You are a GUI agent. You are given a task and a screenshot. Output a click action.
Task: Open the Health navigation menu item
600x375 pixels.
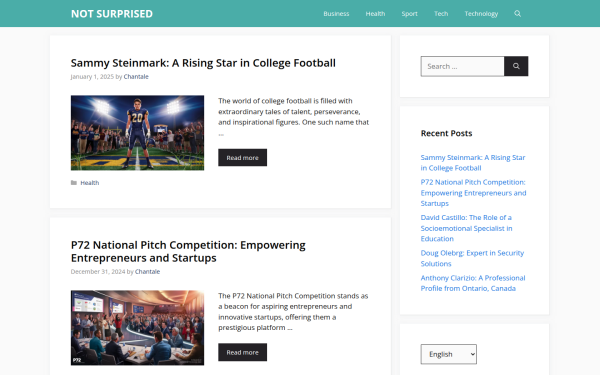click(x=375, y=14)
